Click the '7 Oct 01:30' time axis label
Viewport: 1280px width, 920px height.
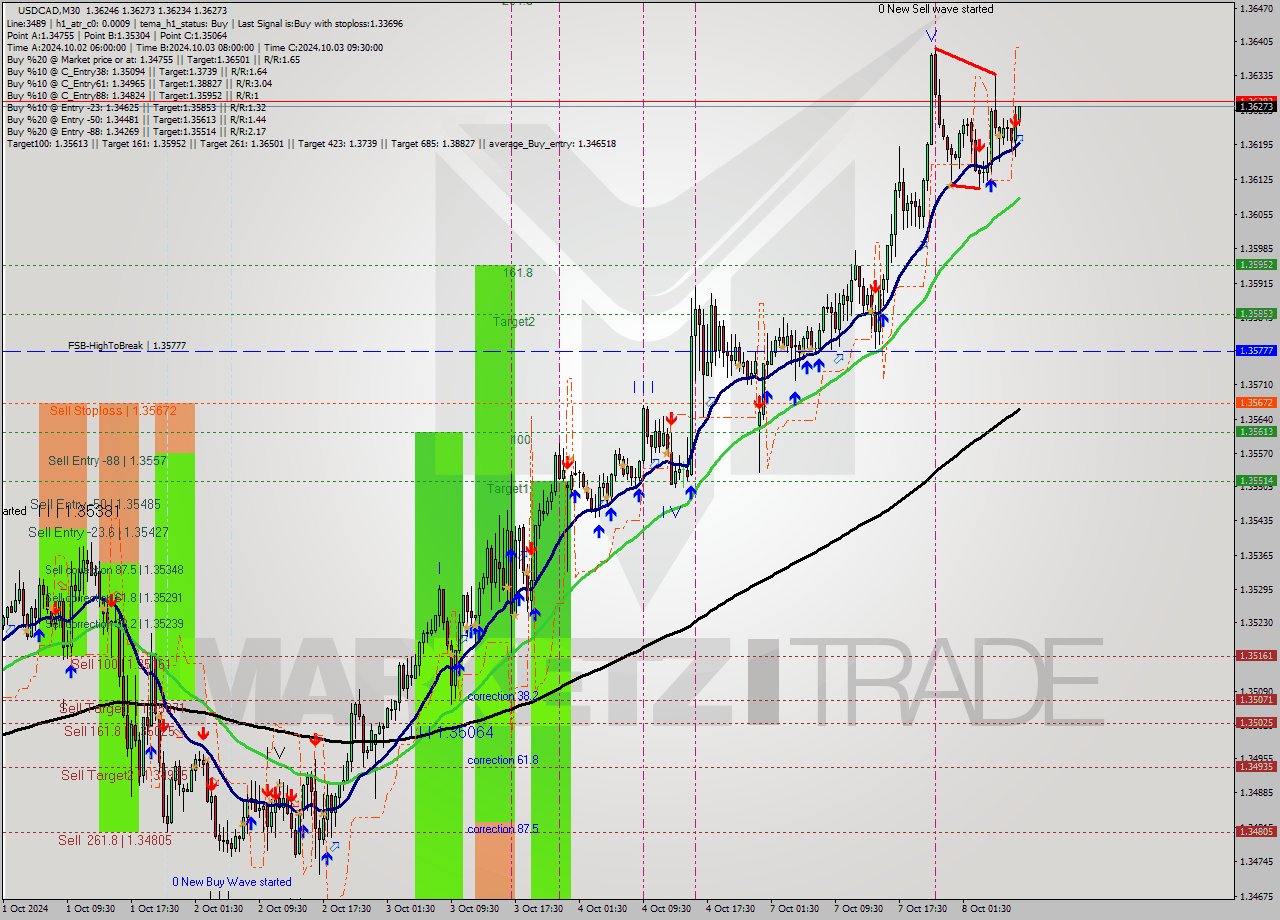coord(794,909)
